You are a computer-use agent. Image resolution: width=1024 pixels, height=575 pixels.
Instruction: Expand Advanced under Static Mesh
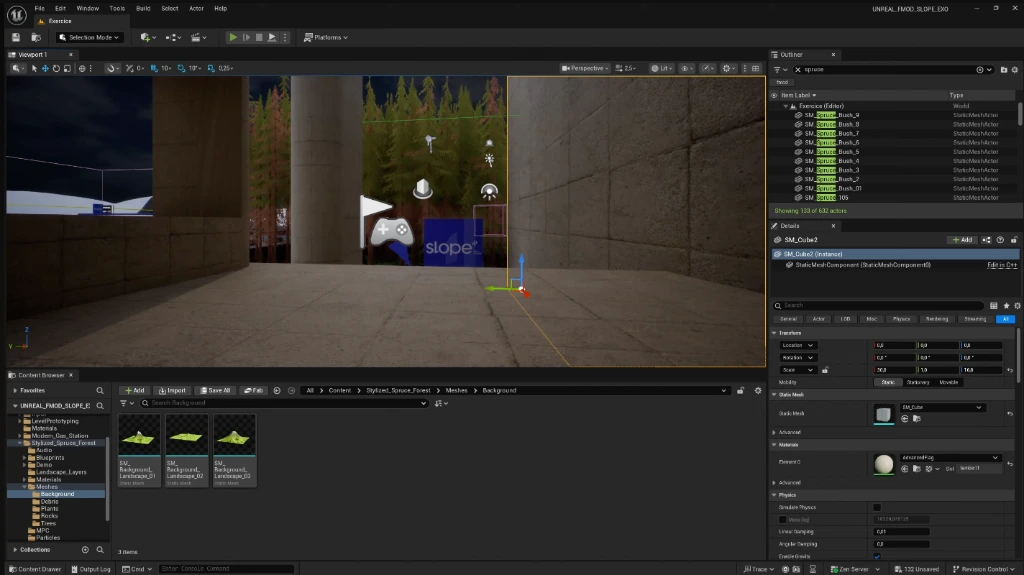point(775,433)
